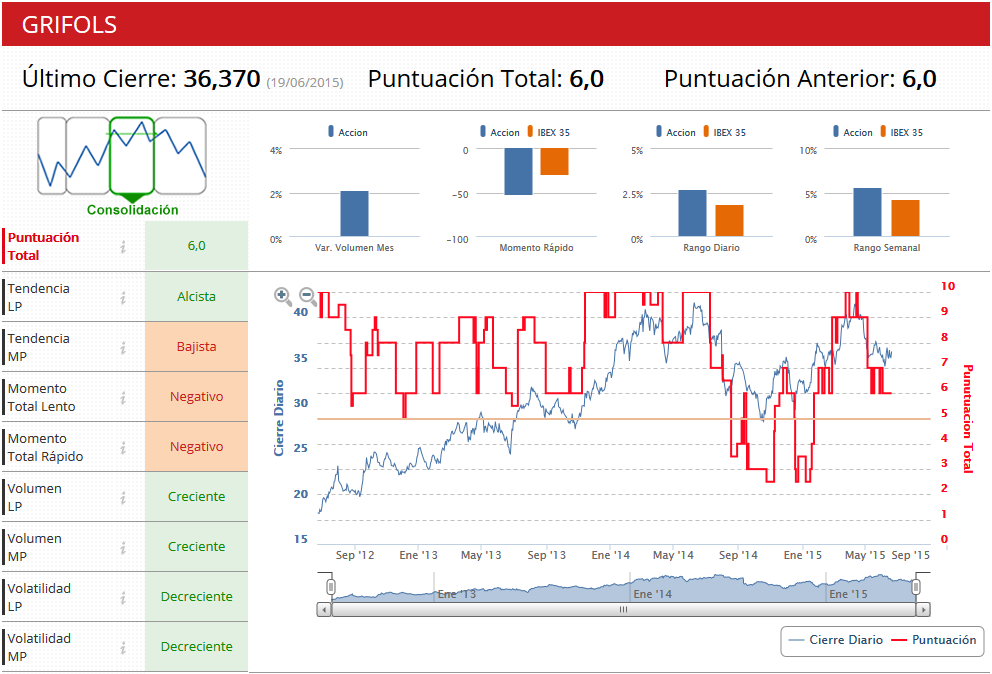Open info icon for Tendencia MP
The height and width of the screenshot is (674, 992).
(123, 347)
